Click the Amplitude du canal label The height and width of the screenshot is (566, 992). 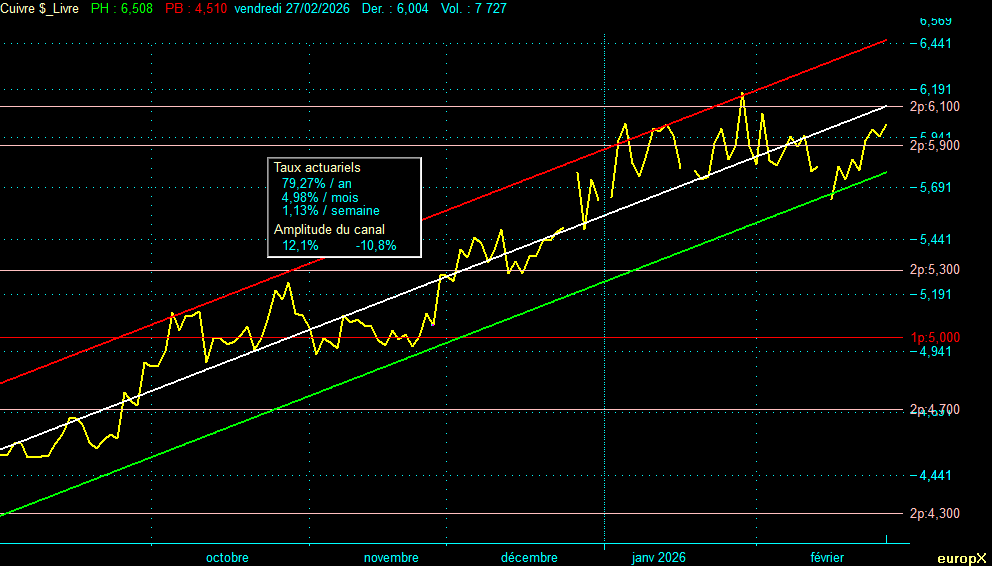tap(329, 229)
